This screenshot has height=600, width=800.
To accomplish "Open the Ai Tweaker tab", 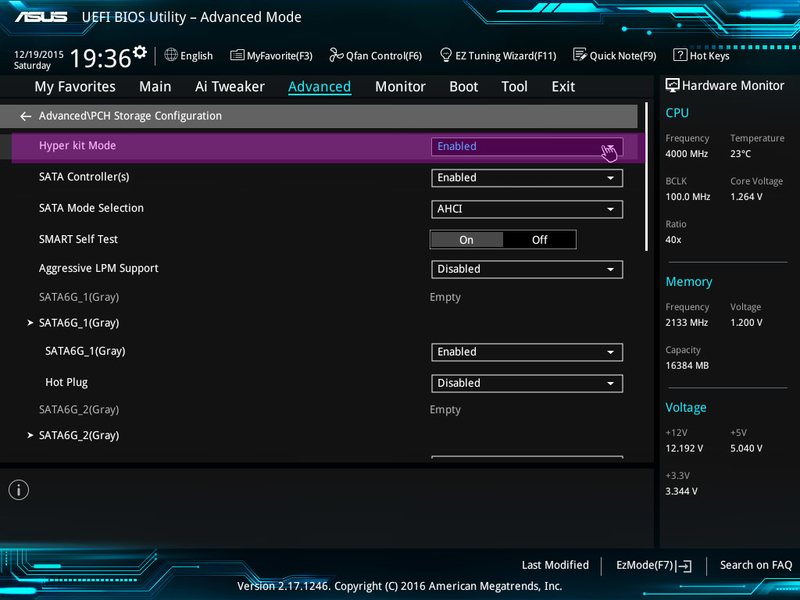I will pyautogui.click(x=230, y=87).
